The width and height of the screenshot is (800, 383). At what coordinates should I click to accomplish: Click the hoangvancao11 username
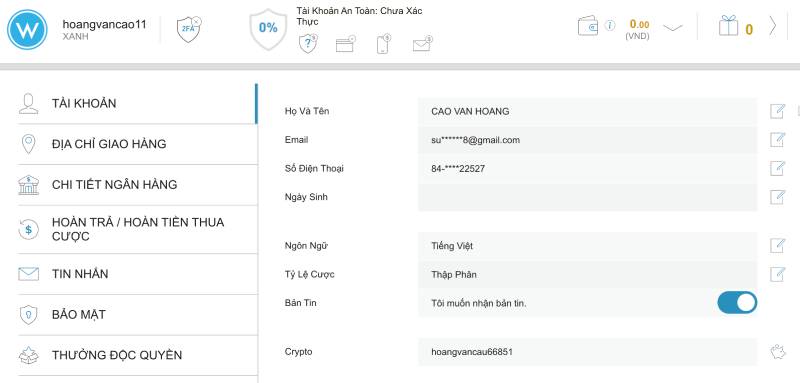click(x=104, y=24)
